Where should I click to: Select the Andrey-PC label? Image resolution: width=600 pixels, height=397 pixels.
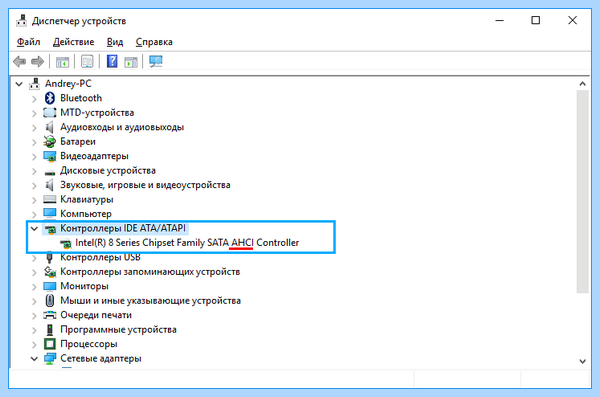click(x=68, y=83)
